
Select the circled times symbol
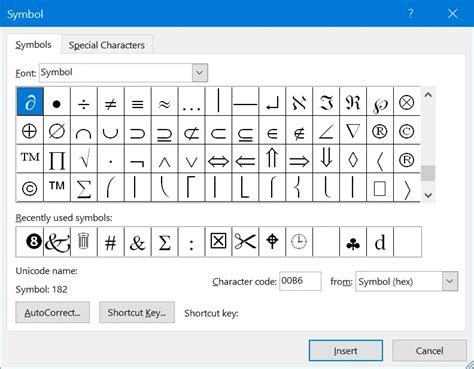(x=407, y=102)
